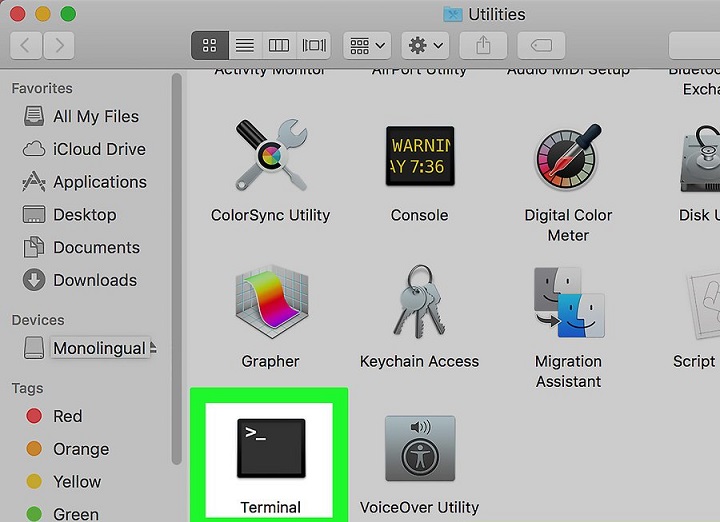Switch to column view
Viewport: 720px width, 522px height.
[x=279, y=45]
